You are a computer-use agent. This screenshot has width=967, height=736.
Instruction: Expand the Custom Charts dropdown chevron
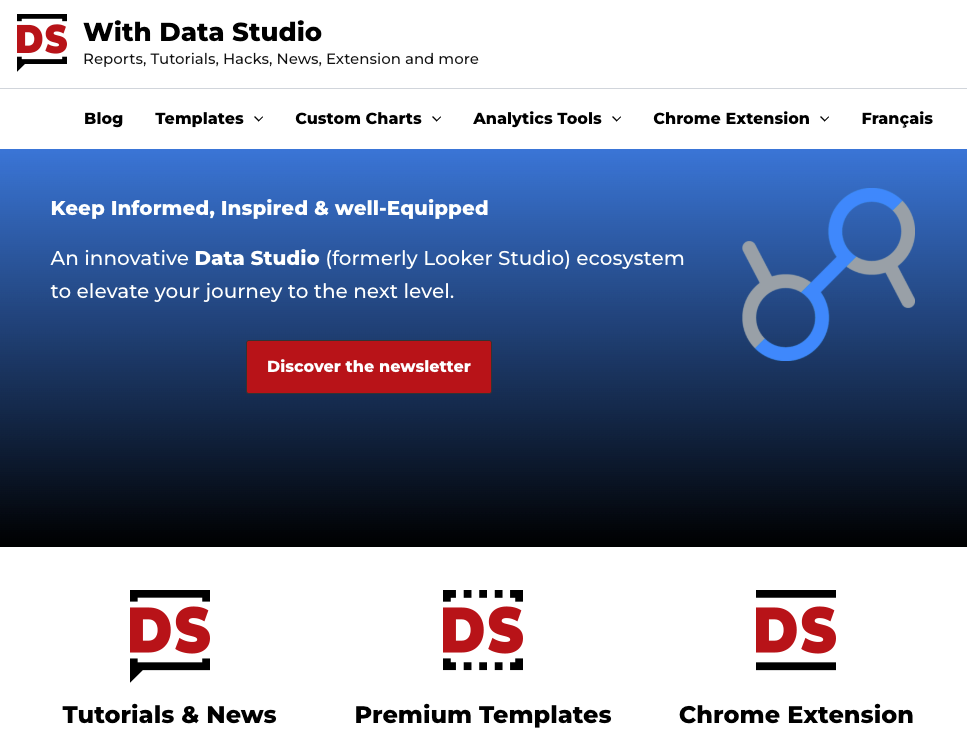pyautogui.click(x=437, y=118)
